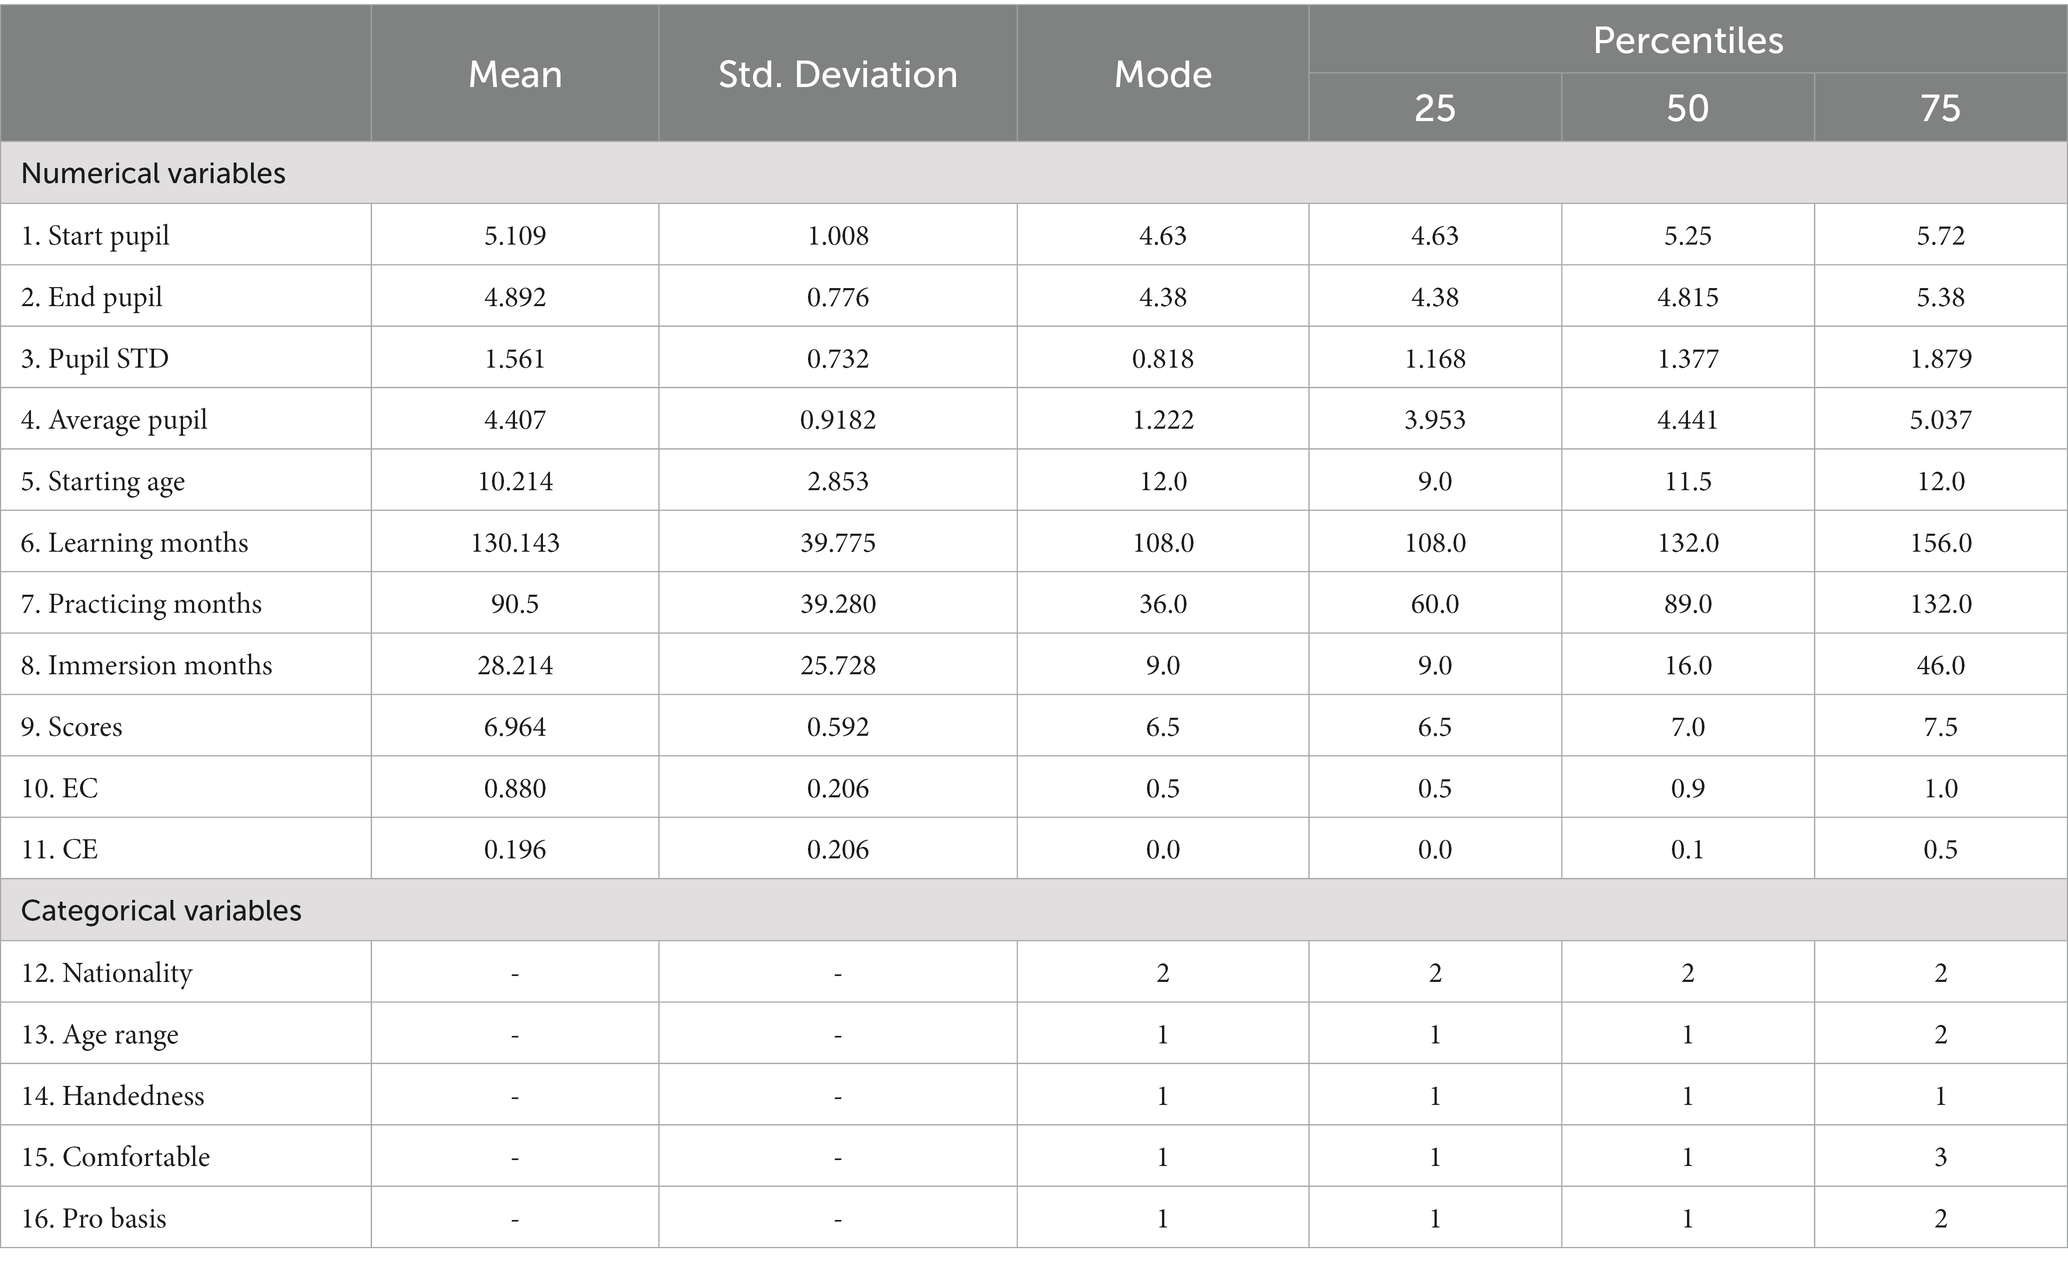Click the 25 percentile subheader
Viewport: 2068px width, 1266px height.
pos(1435,108)
